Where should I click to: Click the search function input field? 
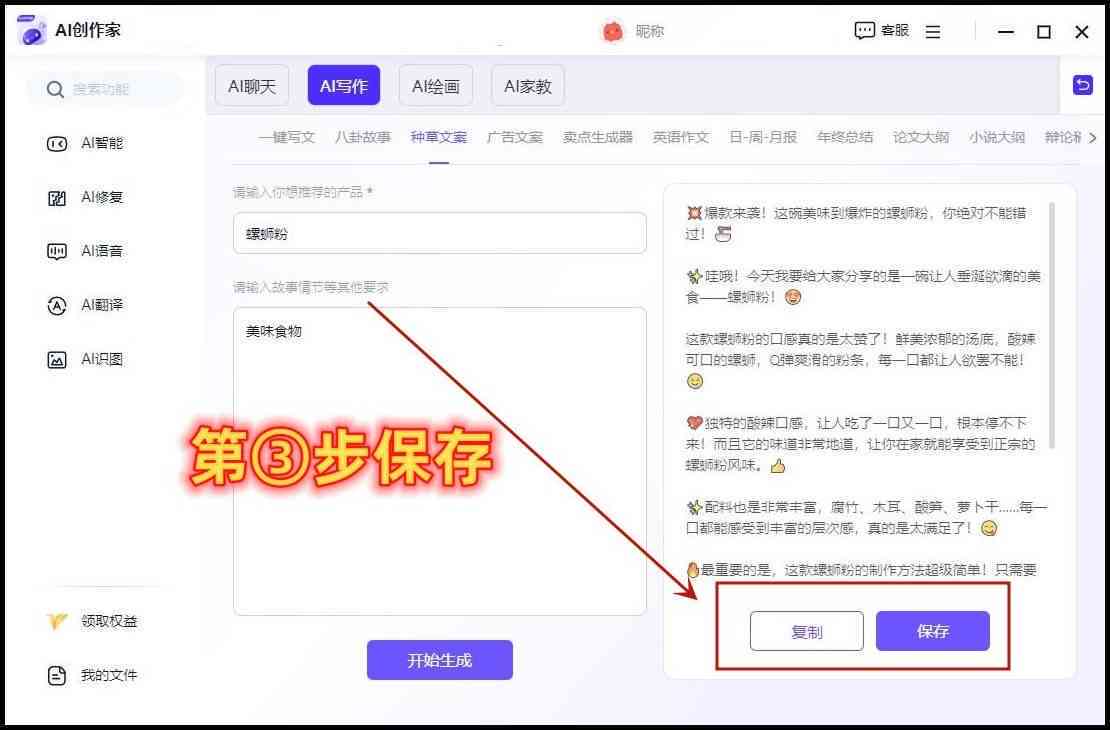pyautogui.click(x=106, y=89)
